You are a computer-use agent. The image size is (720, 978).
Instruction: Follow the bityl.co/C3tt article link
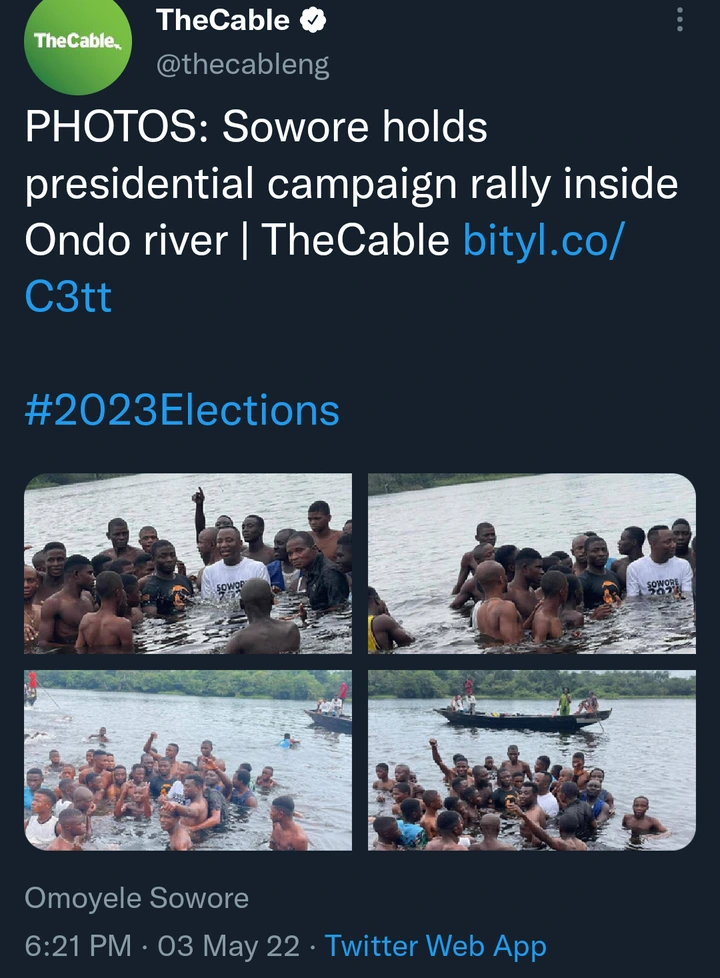pos(540,240)
